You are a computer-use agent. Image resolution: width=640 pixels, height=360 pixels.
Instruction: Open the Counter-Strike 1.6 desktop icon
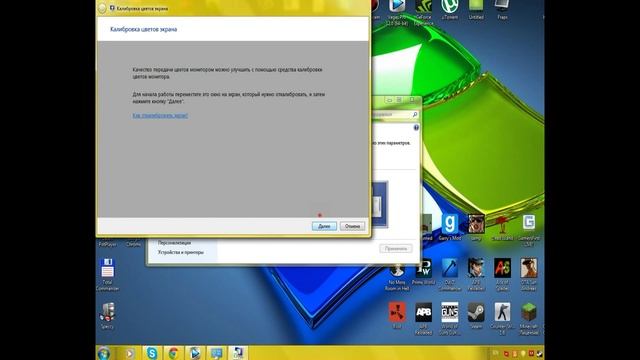click(502, 318)
